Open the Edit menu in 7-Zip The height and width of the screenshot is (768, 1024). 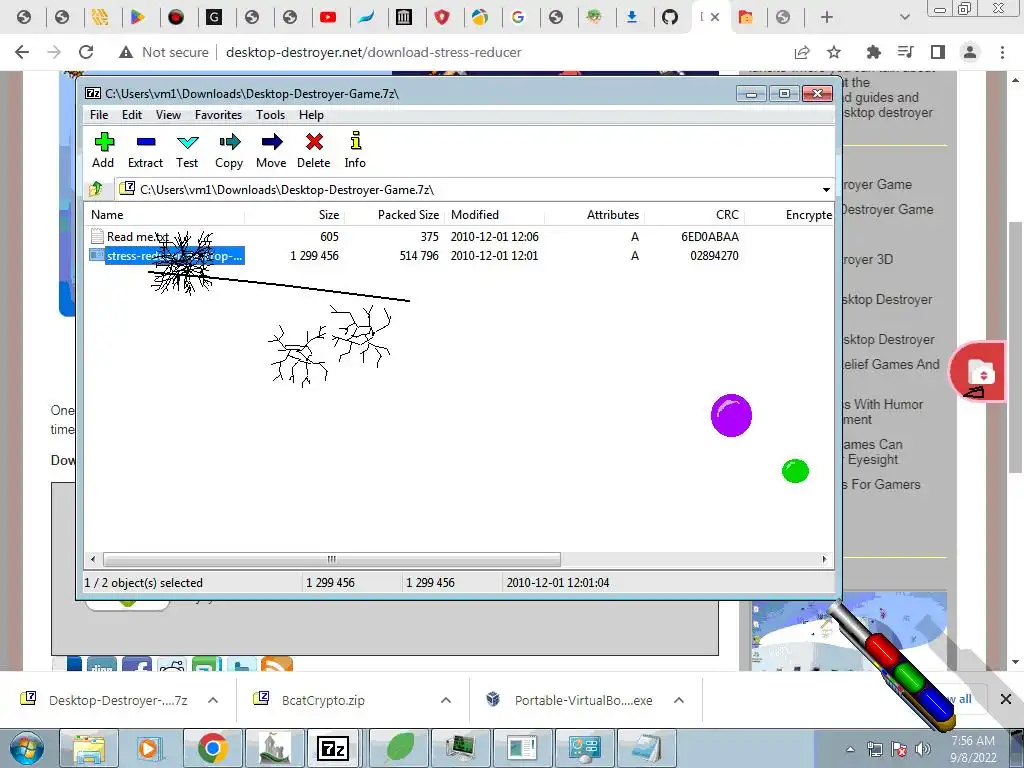[x=132, y=115]
